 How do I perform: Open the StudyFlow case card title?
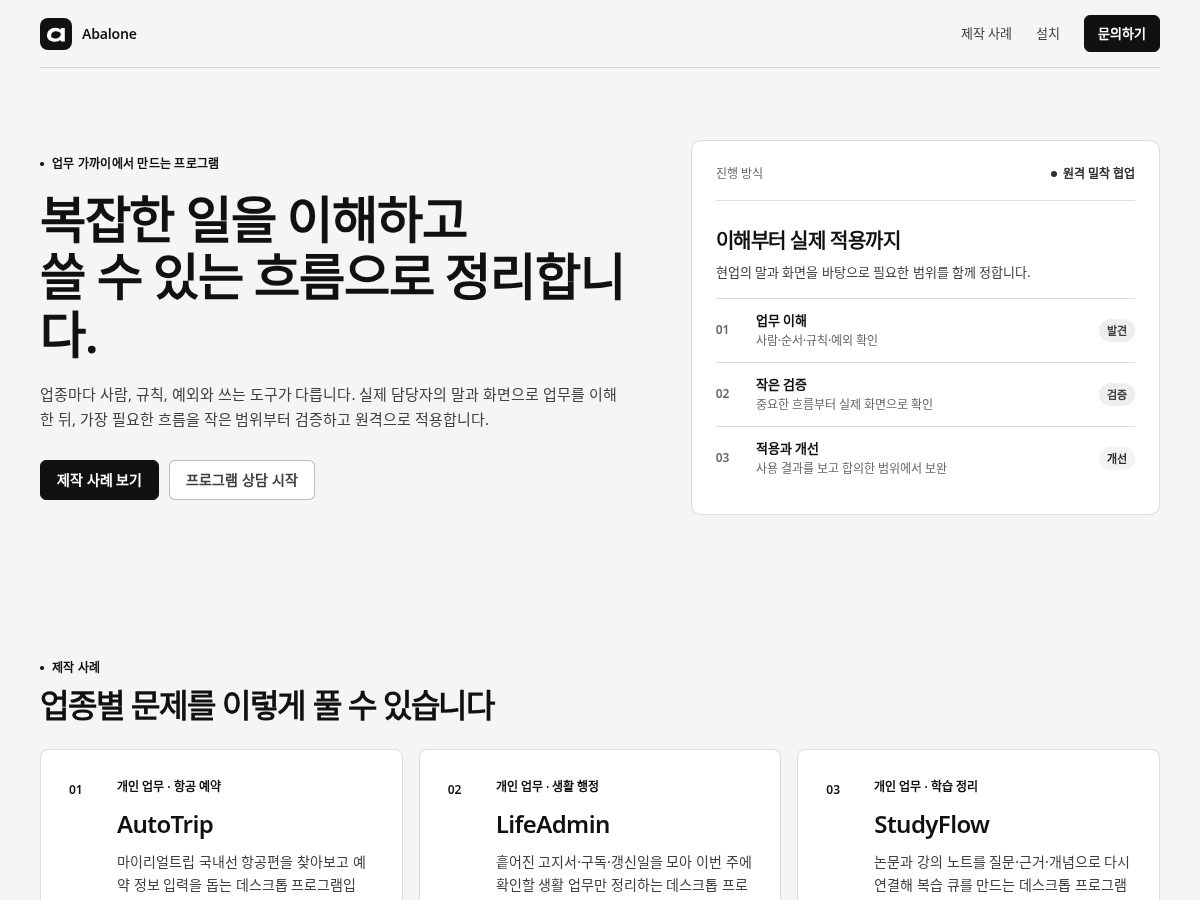(931, 825)
